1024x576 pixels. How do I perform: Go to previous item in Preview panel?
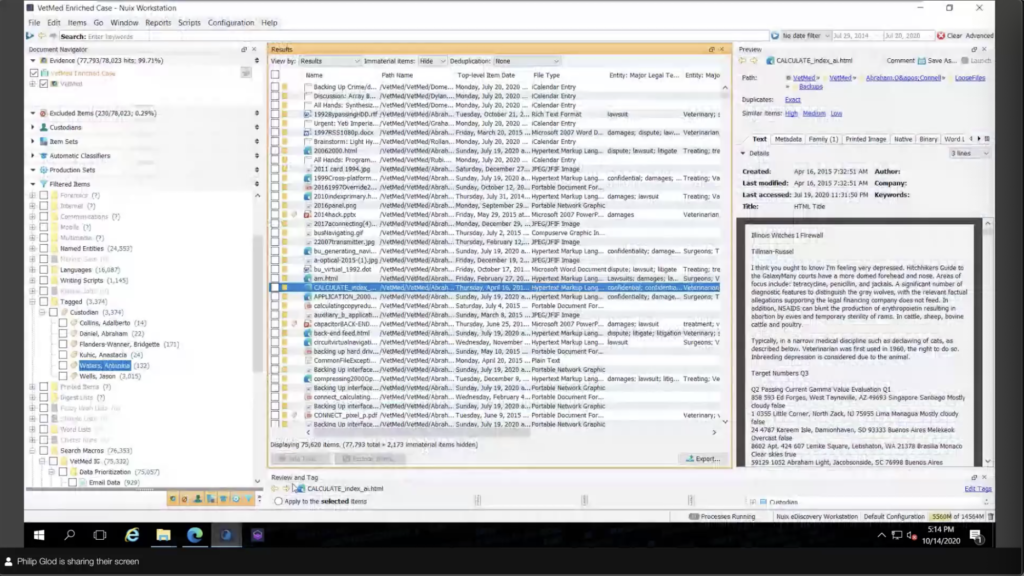pos(743,61)
